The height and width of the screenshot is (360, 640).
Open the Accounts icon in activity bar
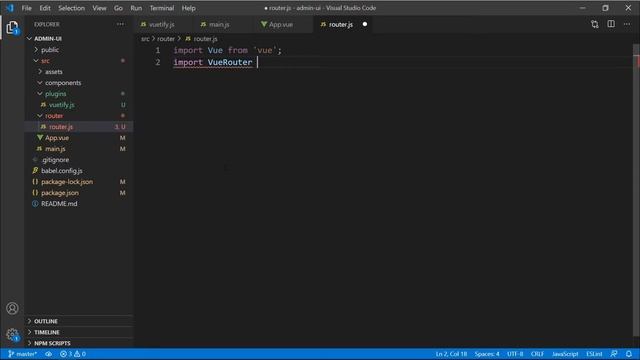coord(12,308)
